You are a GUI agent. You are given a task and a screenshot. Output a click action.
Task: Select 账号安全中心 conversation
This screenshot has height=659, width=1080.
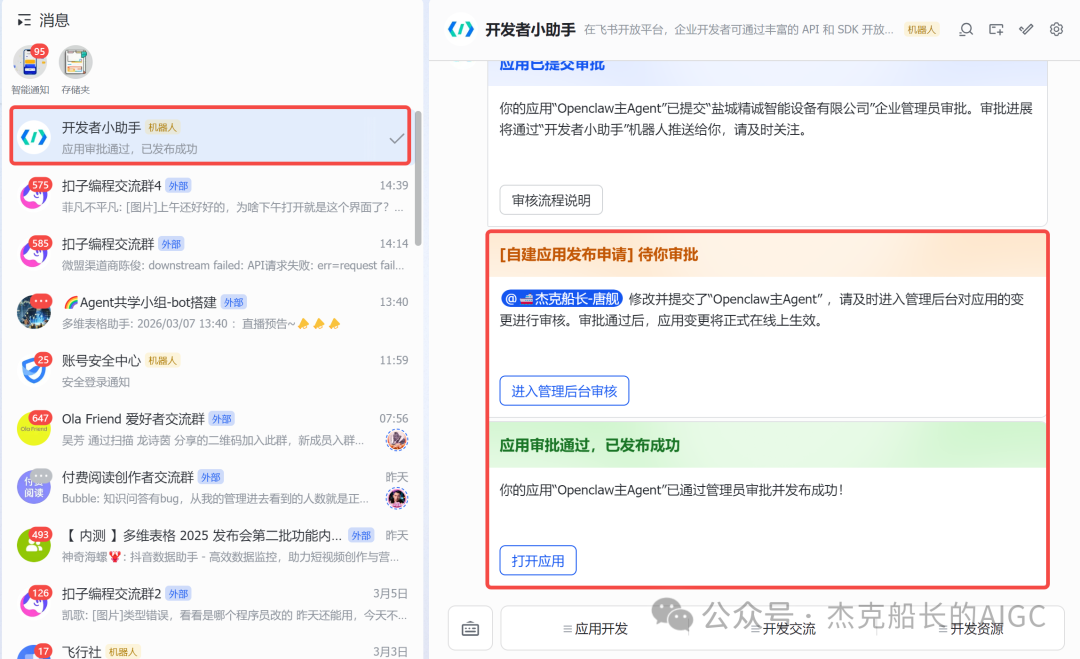(x=212, y=370)
